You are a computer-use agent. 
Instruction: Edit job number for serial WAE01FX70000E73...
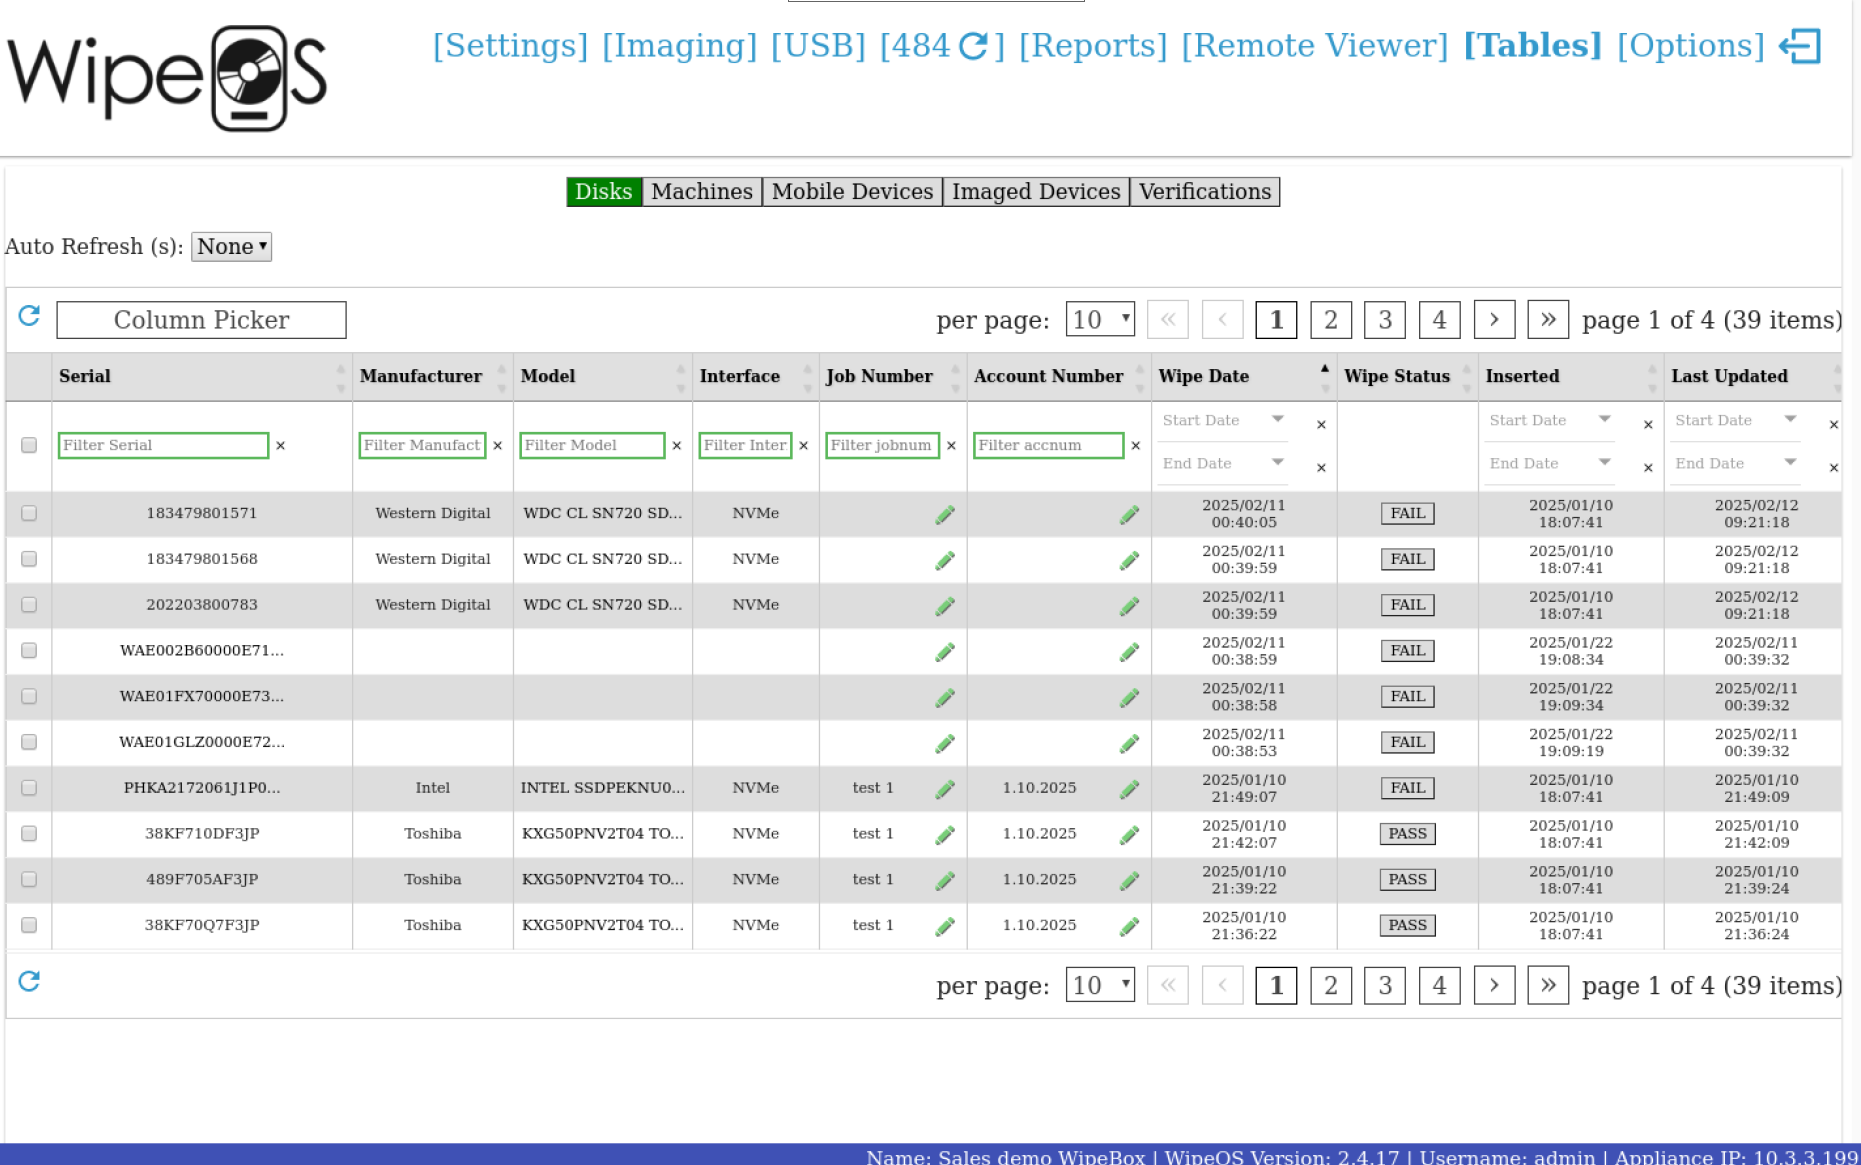(945, 697)
